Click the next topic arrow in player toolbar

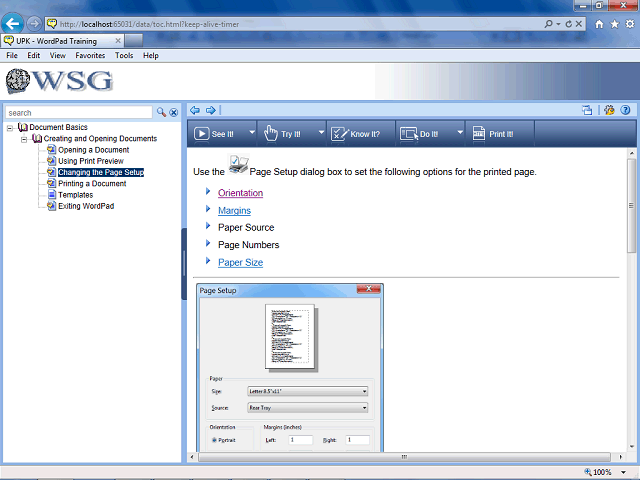(211, 110)
